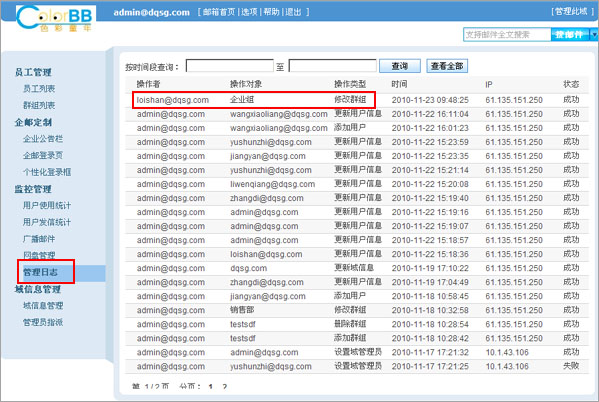Open 企业公告栏 in the sidebar
Image resolution: width=599 pixels, height=402 pixels.
tap(43, 139)
